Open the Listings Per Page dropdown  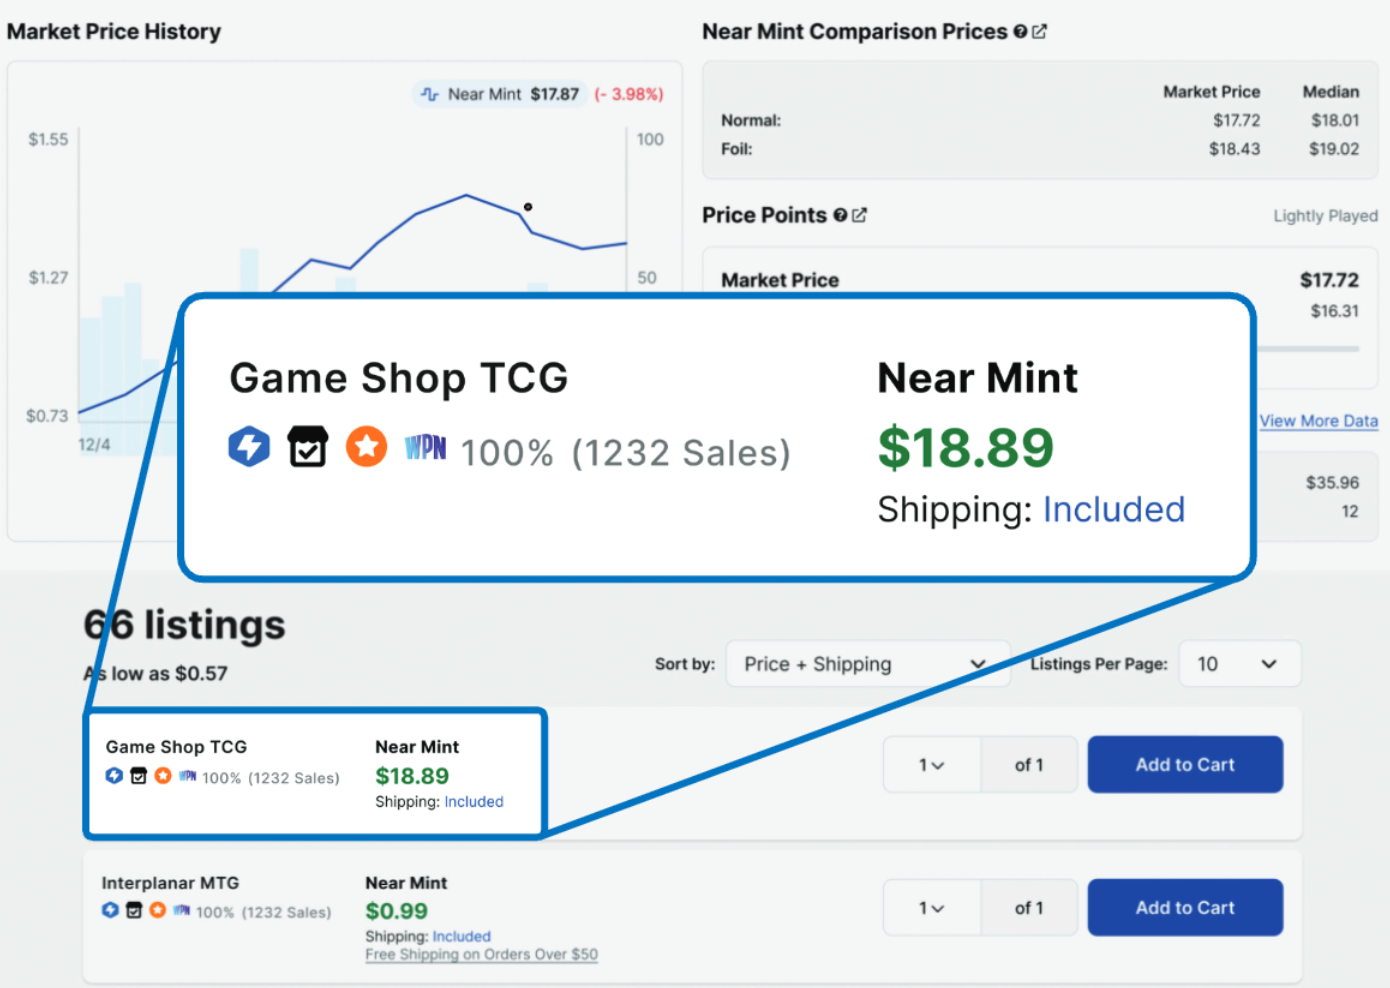(1239, 663)
